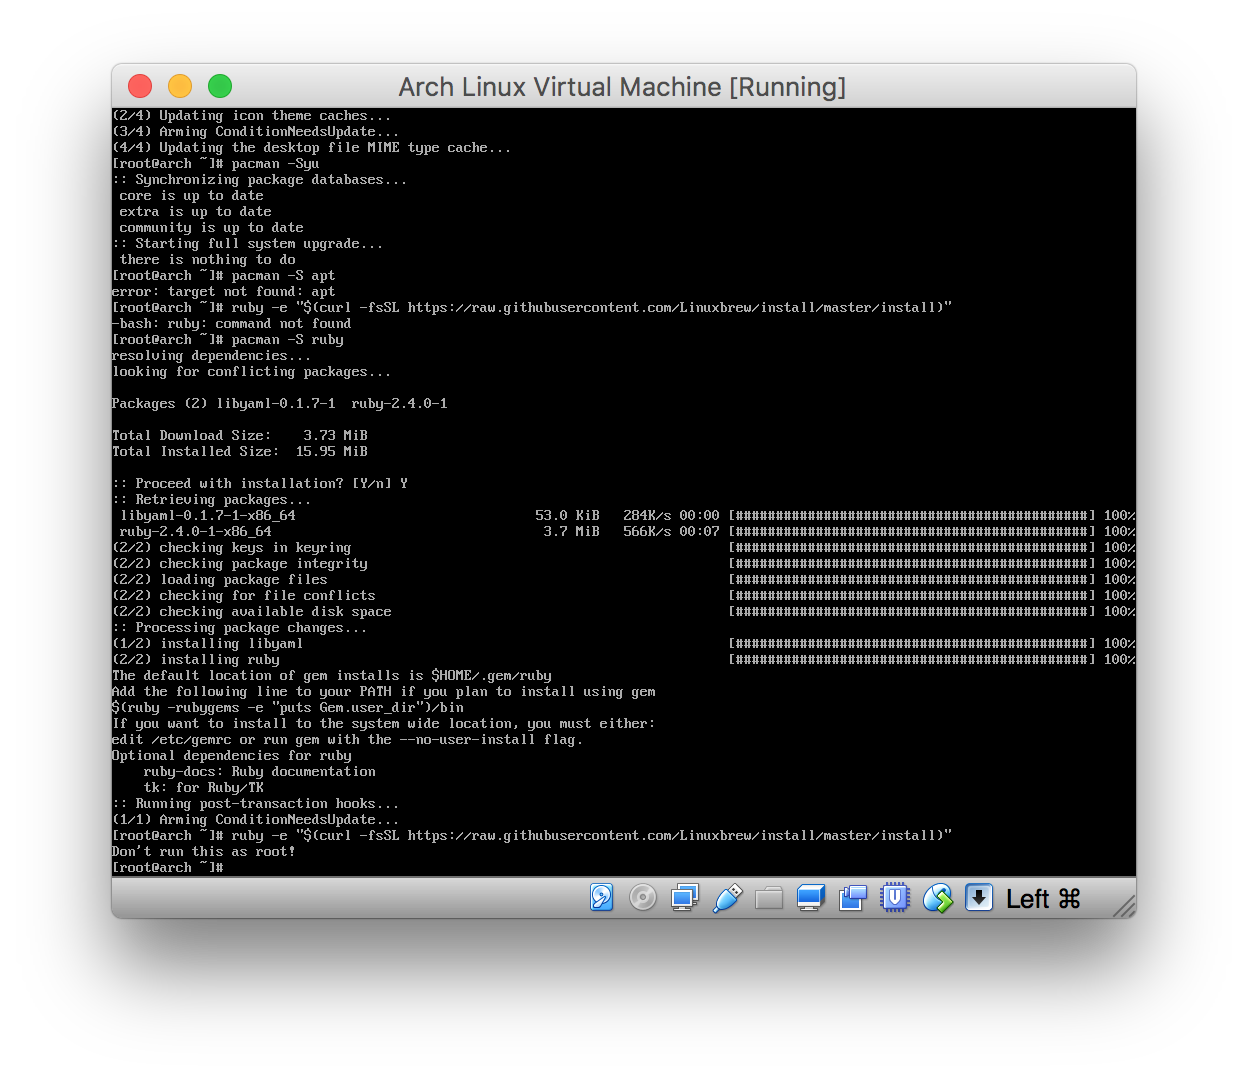Click the '-bash: ruby: command not found' line
Viewport: 1248px width, 1078px height.
coord(232,324)
